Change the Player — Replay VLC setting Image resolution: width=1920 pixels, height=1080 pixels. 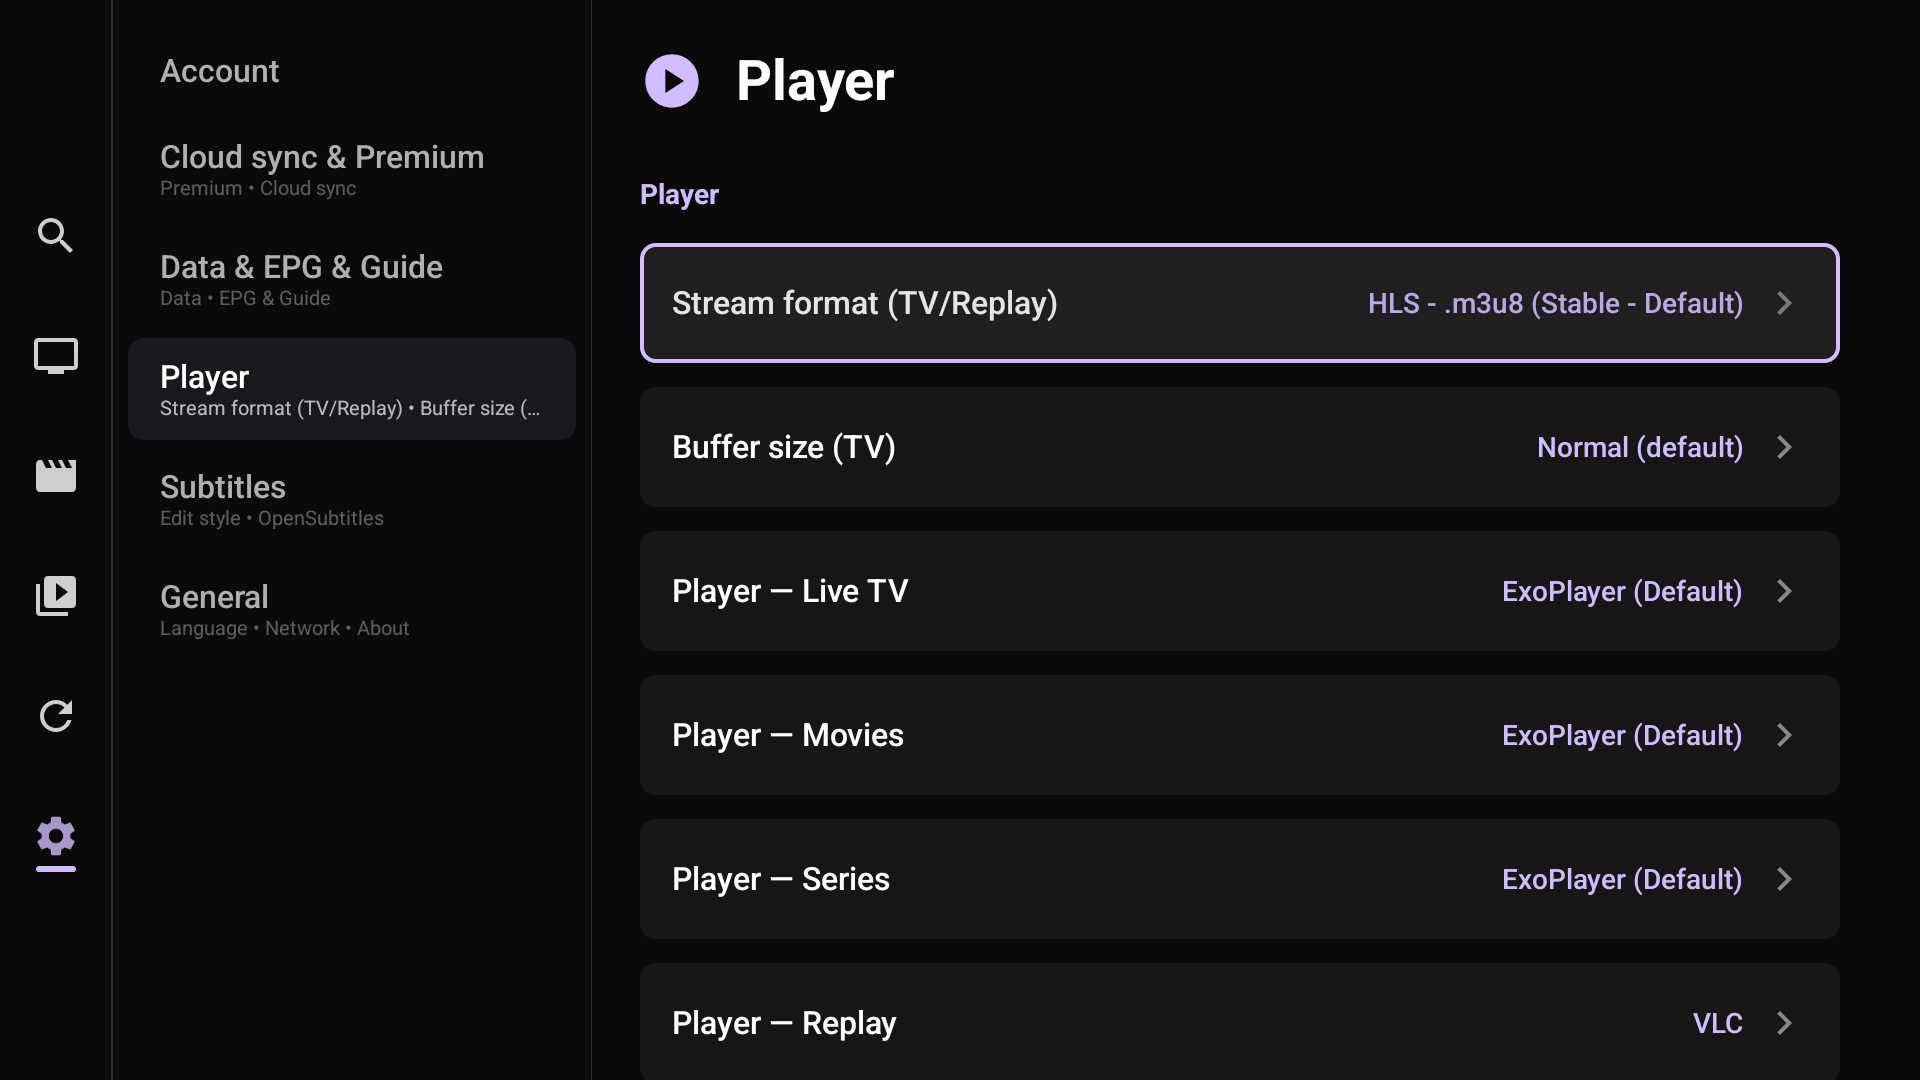pyautogui.click(x=1717, y=1023)
